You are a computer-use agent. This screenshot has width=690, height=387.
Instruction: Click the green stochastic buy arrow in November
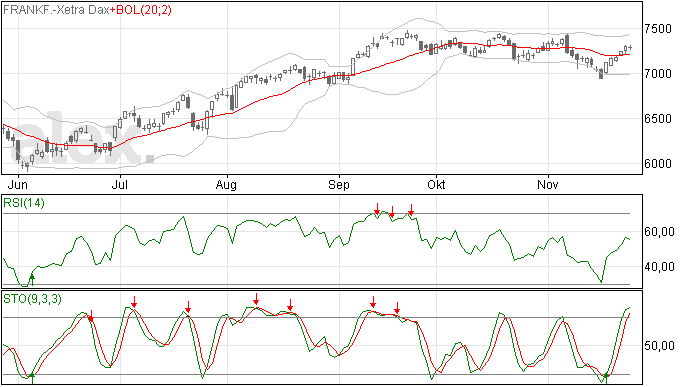606,377
